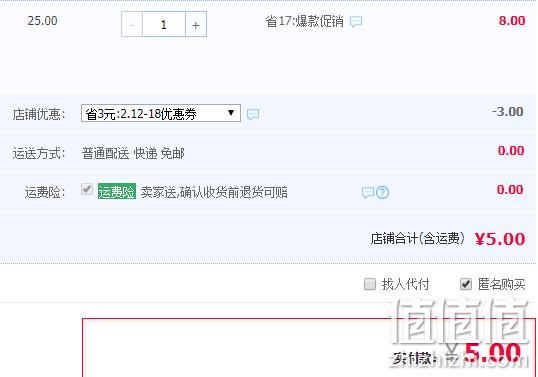Click the green 运费险 badge
The height and width of the screenshot is (377, 538).
point(117,191)
